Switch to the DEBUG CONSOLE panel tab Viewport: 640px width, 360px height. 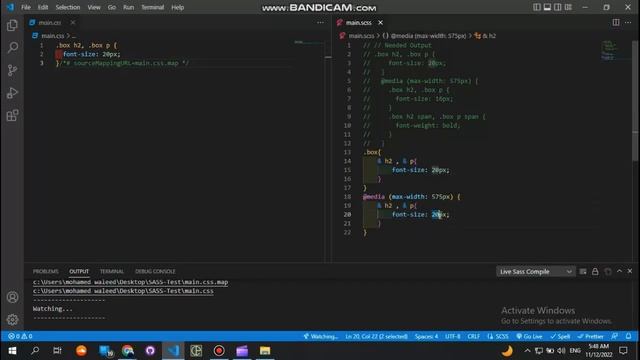click(155, 271)
